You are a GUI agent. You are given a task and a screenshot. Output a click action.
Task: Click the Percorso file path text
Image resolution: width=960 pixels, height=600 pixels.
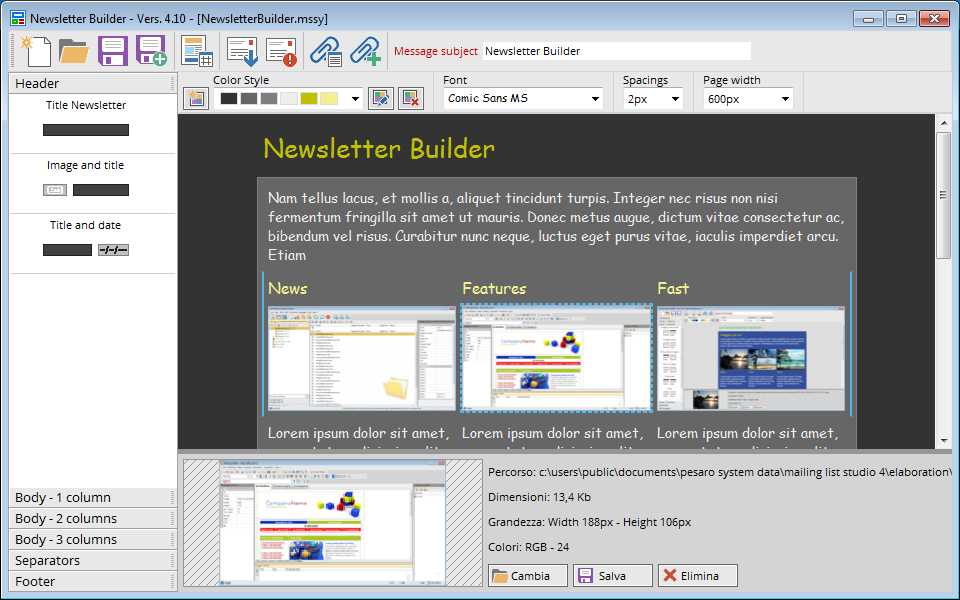pyautogui.click(x=720, y=472)
